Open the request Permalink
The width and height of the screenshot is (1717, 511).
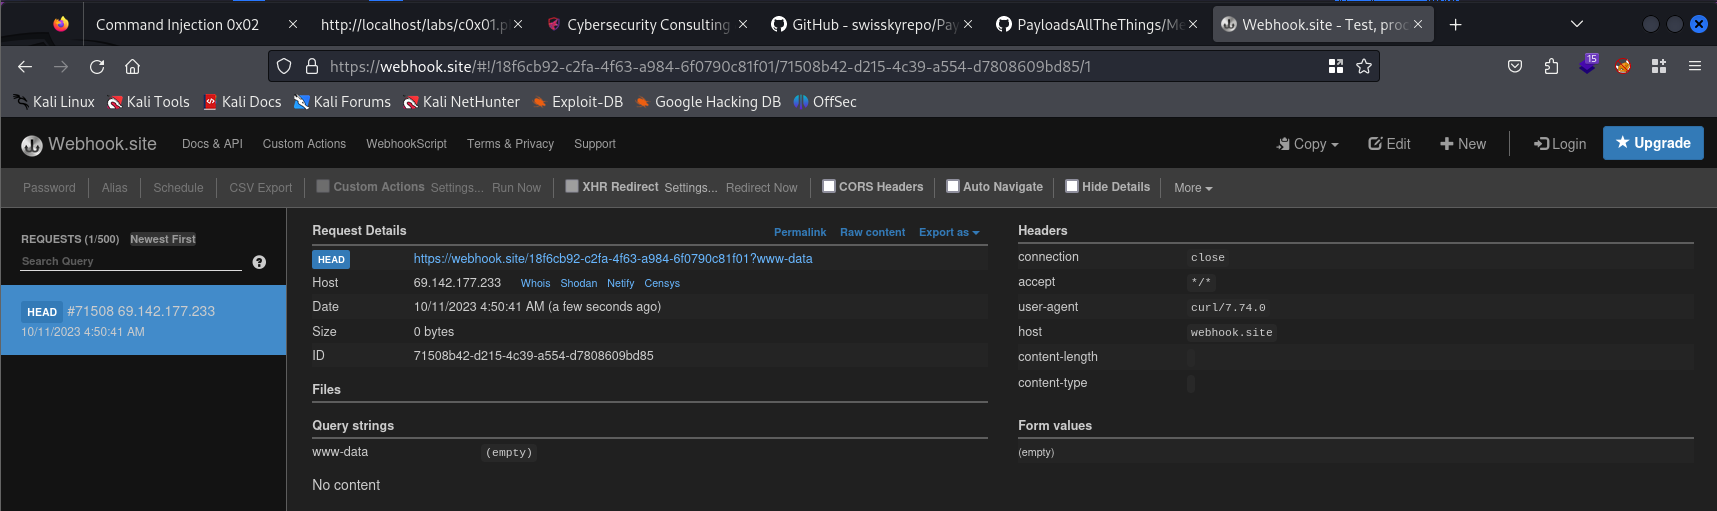[800, 232]
